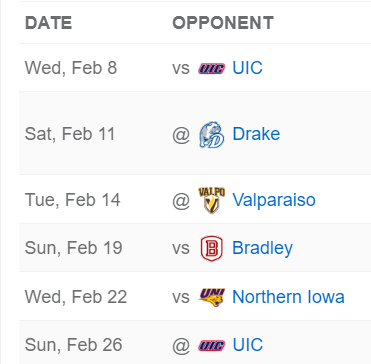Open the Northern Iowa team link
This screenshot has width=371, height=364.
pyautogui.click(x=288, y=297)
